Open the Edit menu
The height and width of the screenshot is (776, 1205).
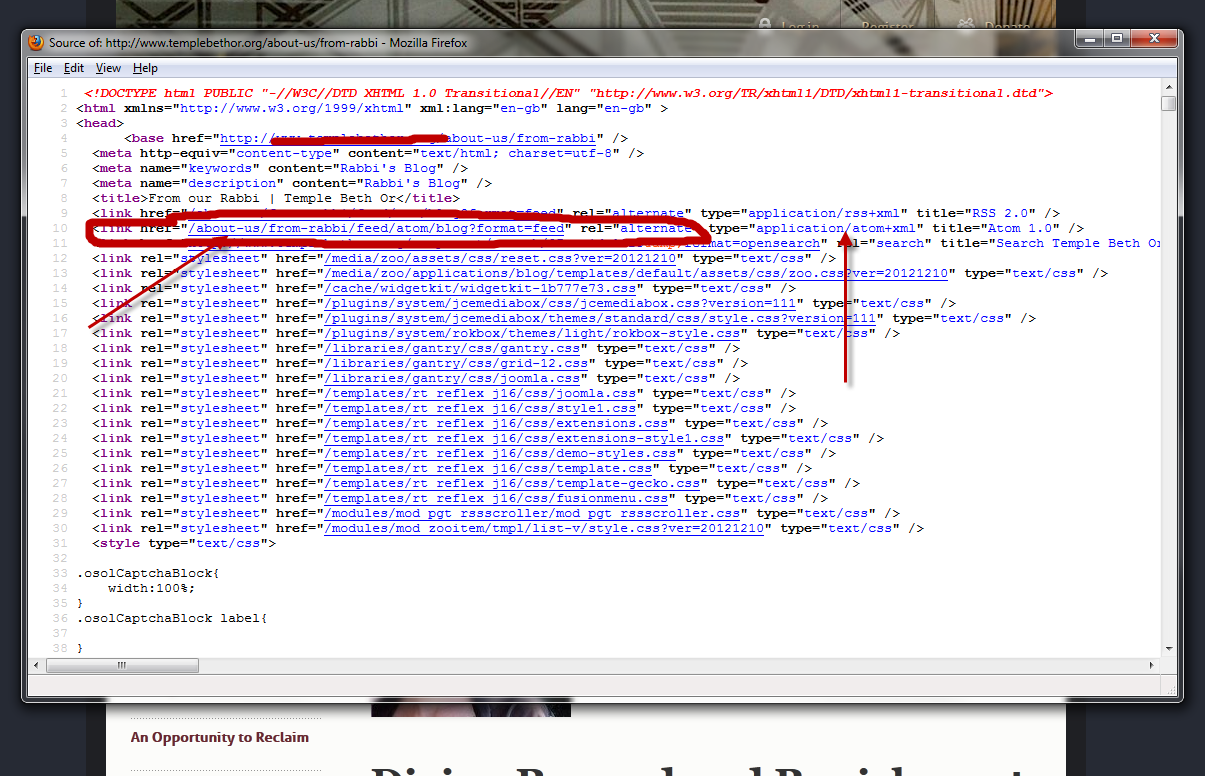point(74,68)
